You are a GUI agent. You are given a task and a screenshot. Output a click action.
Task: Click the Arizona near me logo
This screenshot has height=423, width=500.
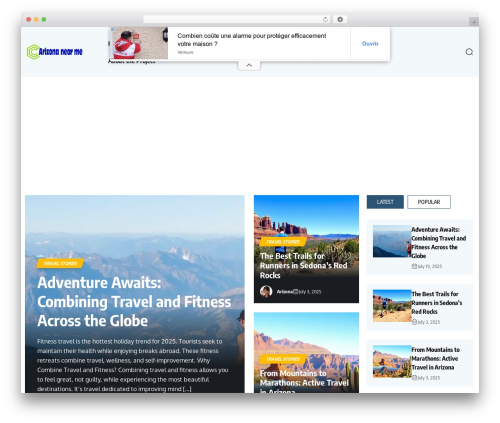click(x=55, y=52)
